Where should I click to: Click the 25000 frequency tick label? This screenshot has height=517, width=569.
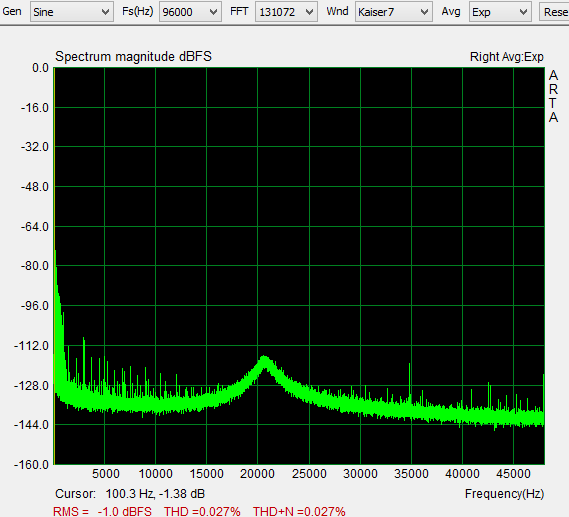point(309,474)
